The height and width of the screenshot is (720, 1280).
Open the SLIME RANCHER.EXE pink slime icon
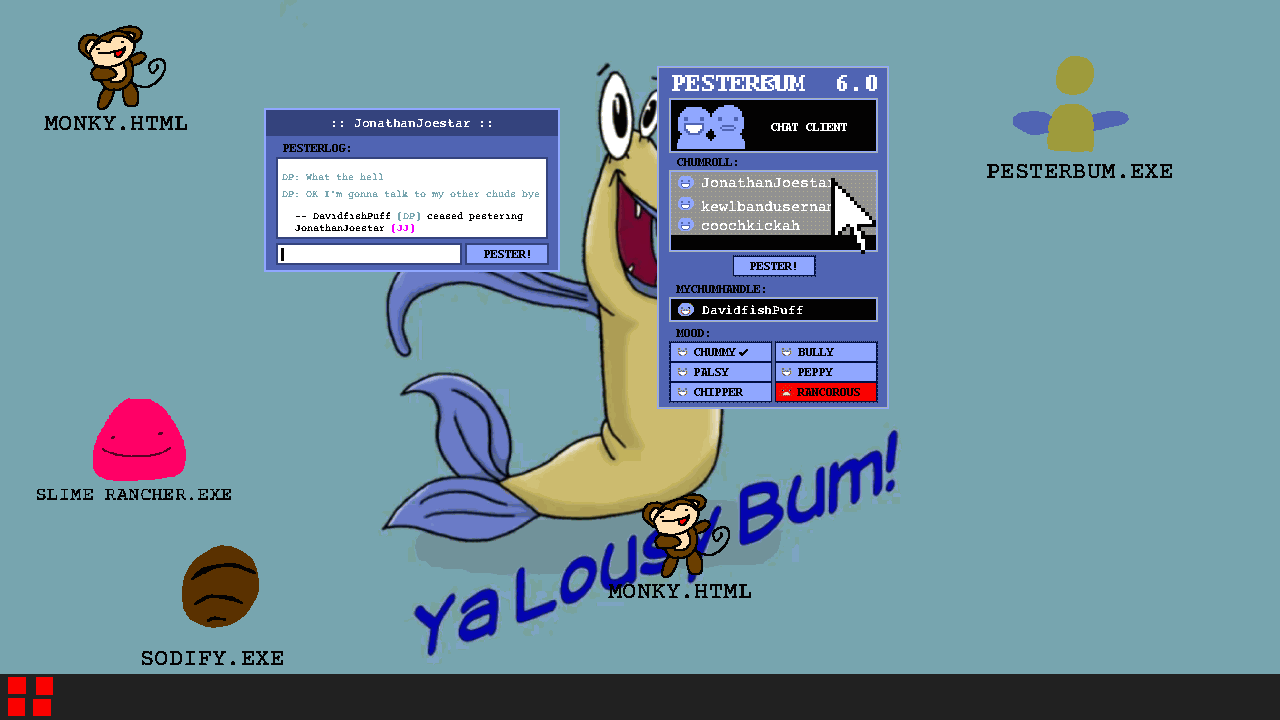tap(139, 440)
